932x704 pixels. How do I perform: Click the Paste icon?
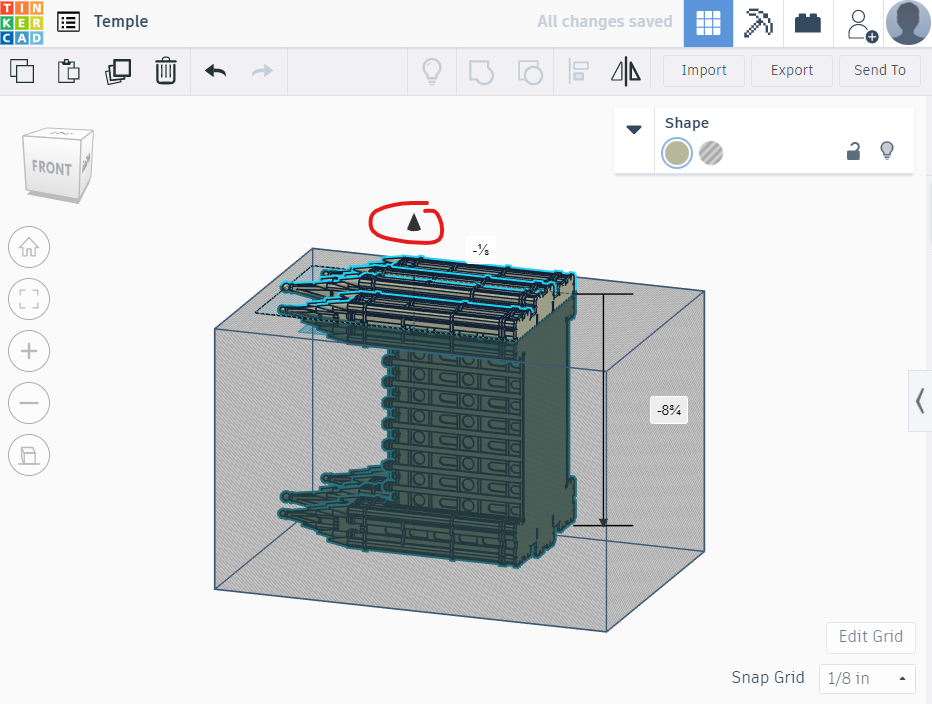click(x=69, y=71)
